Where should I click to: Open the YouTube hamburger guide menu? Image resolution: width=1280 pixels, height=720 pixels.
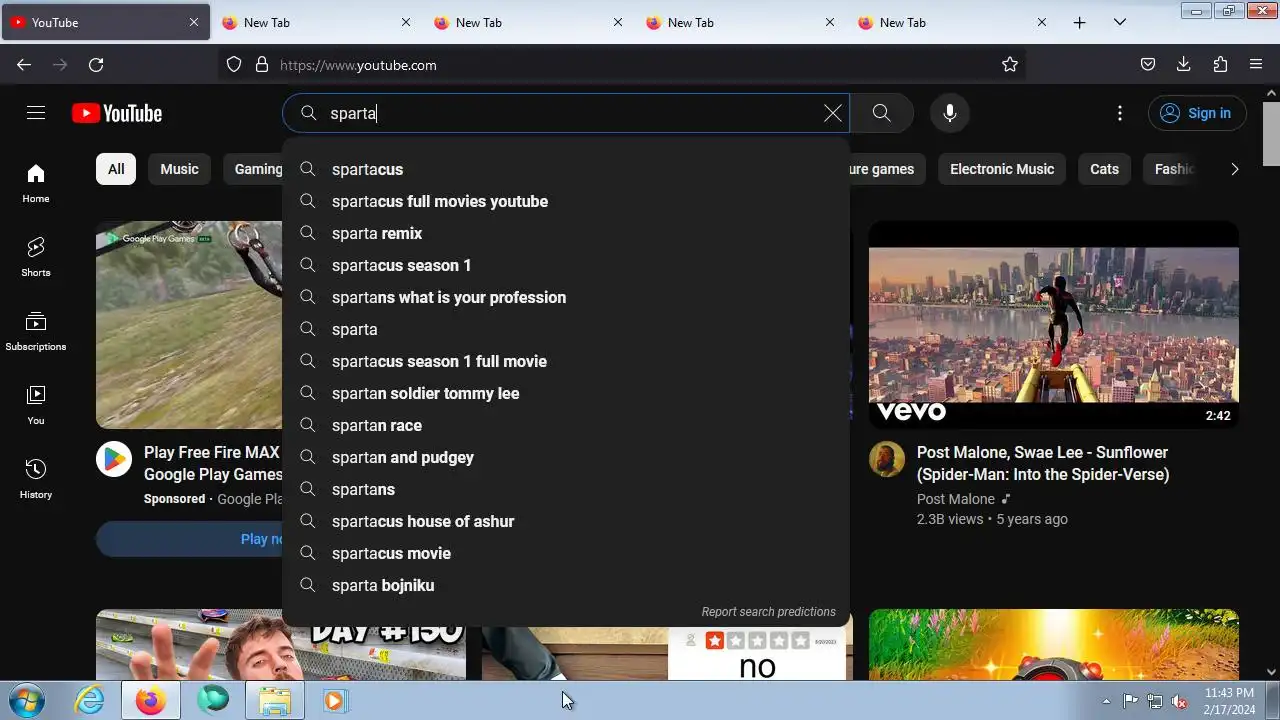36,113
